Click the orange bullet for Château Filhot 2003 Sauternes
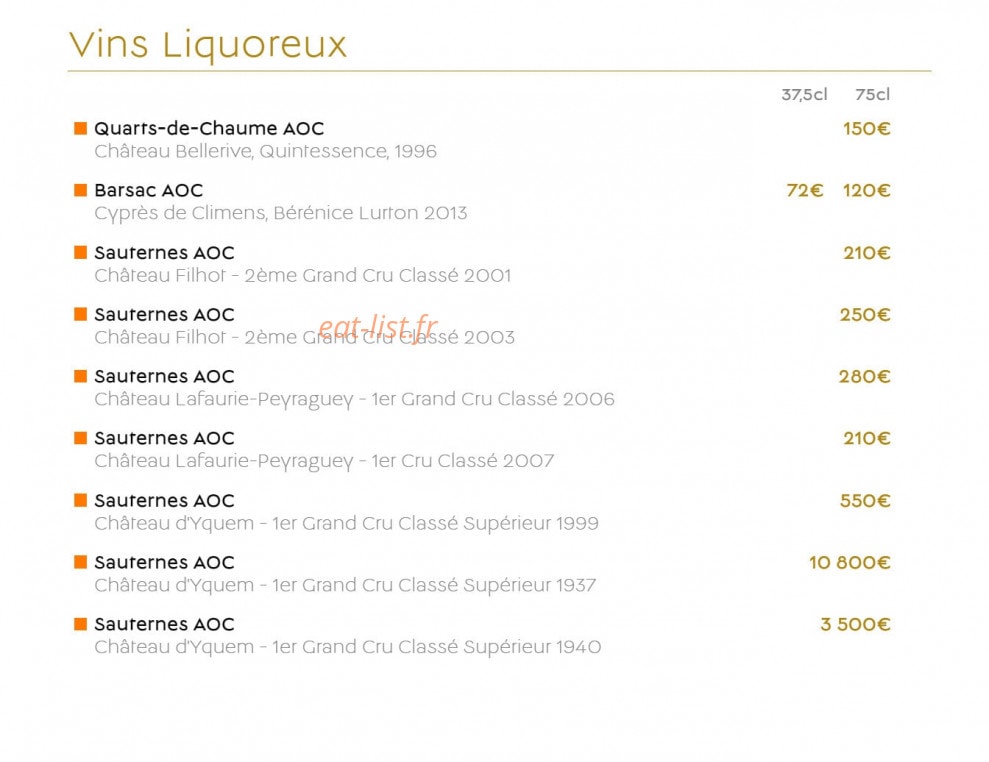This screenshot has width=989, height=762. (x=80, y=314)
